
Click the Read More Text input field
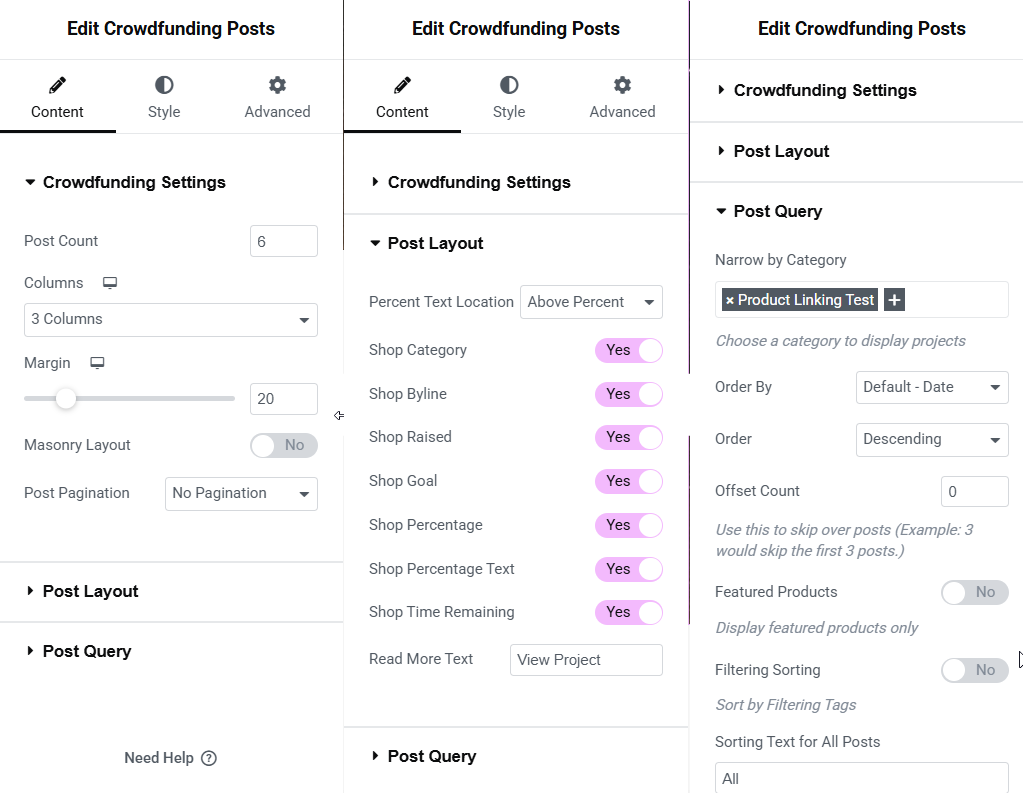pos(586,660)
